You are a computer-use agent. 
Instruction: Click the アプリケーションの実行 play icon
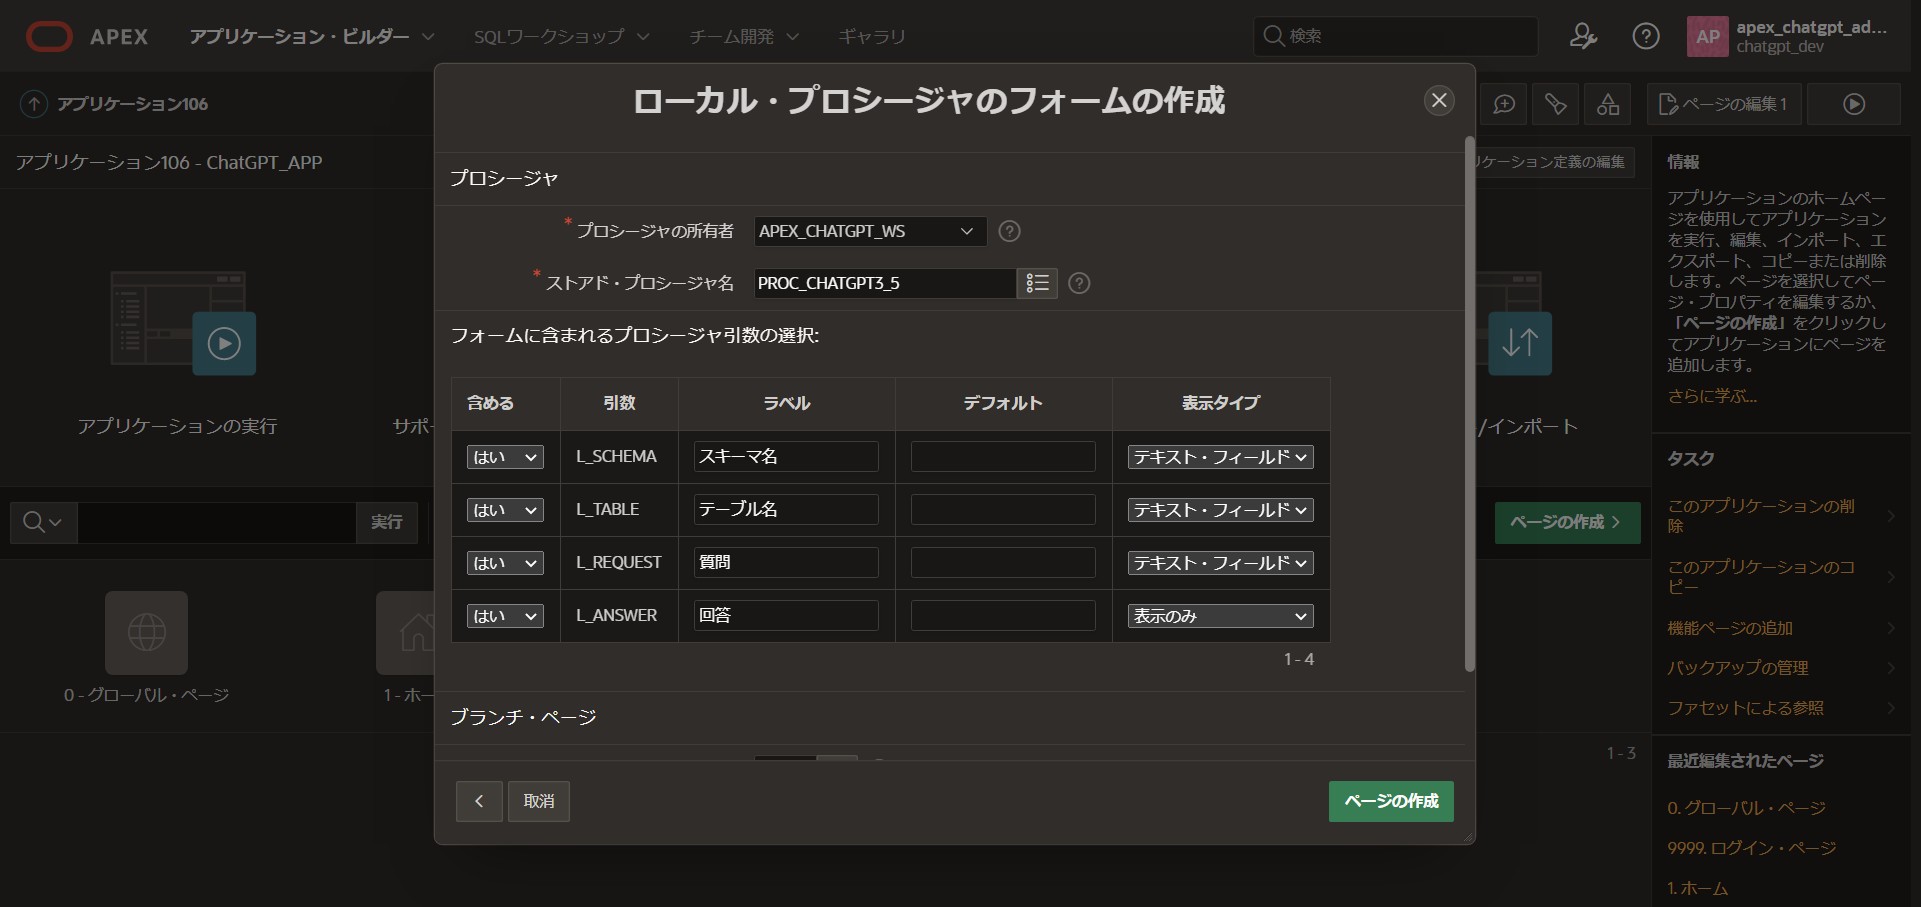224,343
